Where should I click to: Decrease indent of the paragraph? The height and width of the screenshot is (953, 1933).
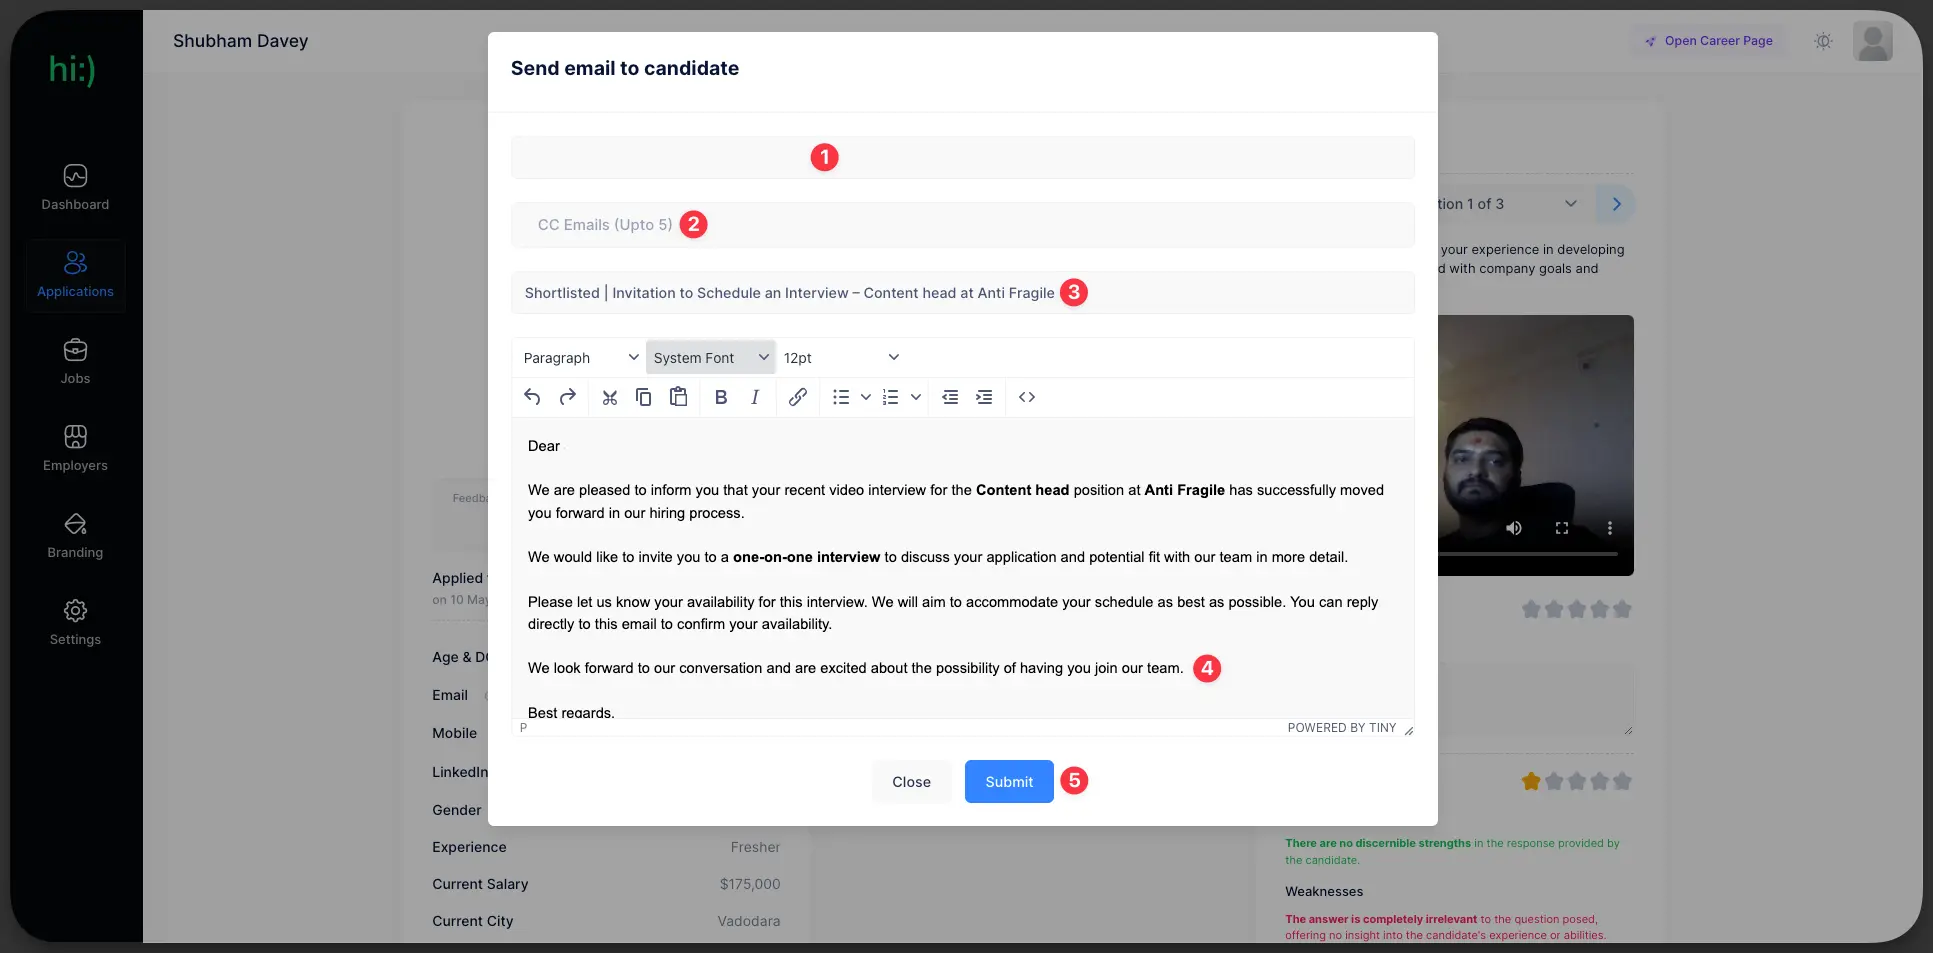click(950, 397)
